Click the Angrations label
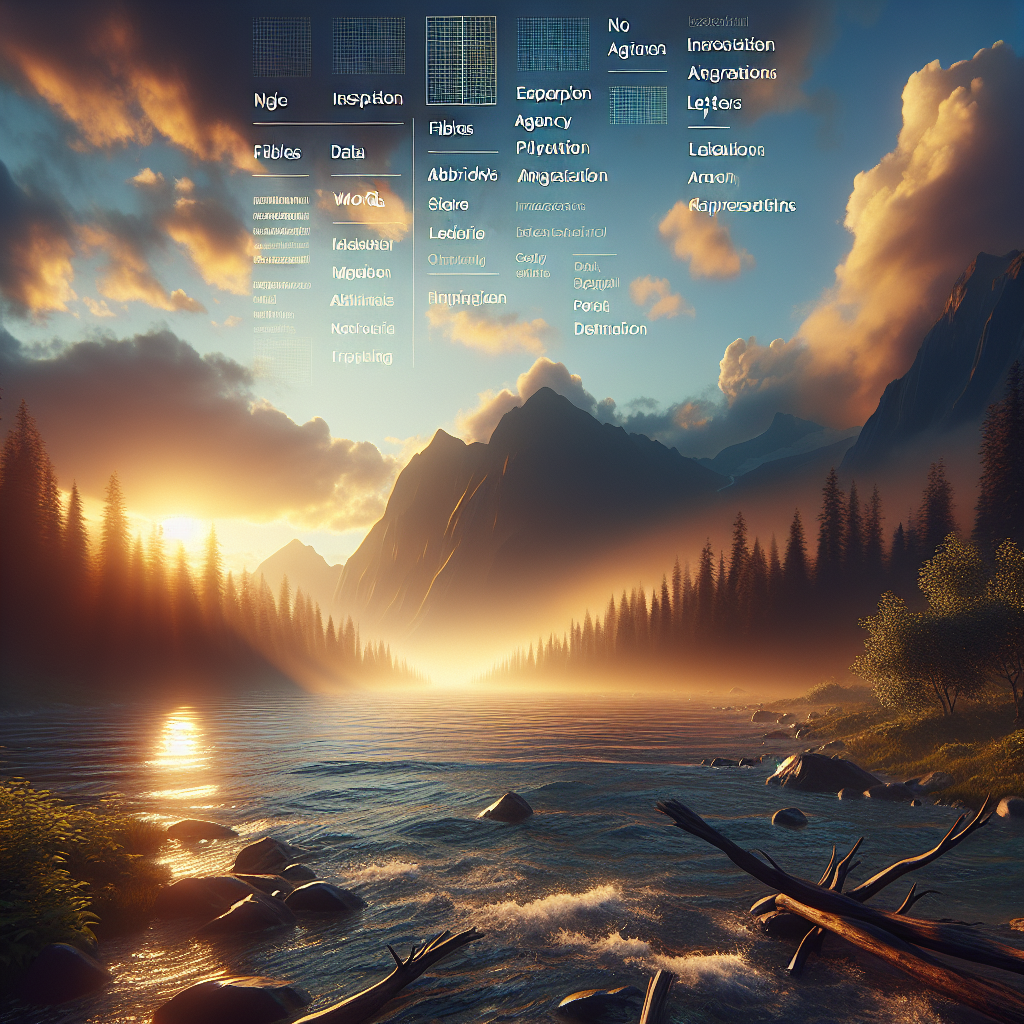Screen dimensions: 1024x1024 point(732,73)
